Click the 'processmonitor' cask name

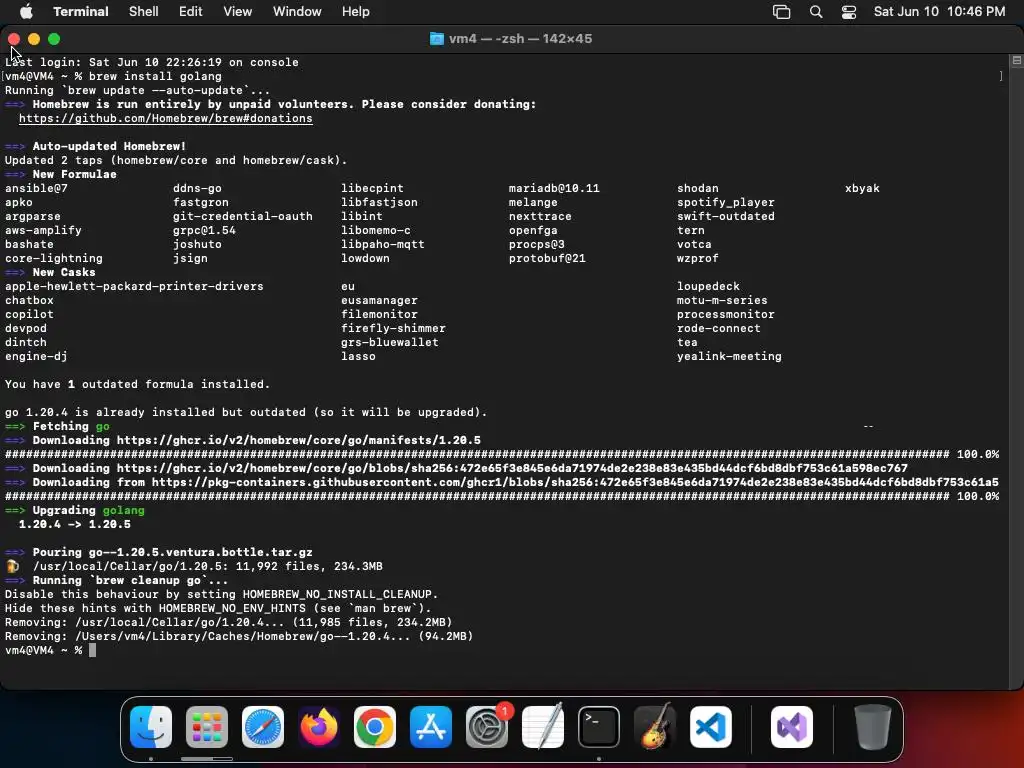pos(726,314)
